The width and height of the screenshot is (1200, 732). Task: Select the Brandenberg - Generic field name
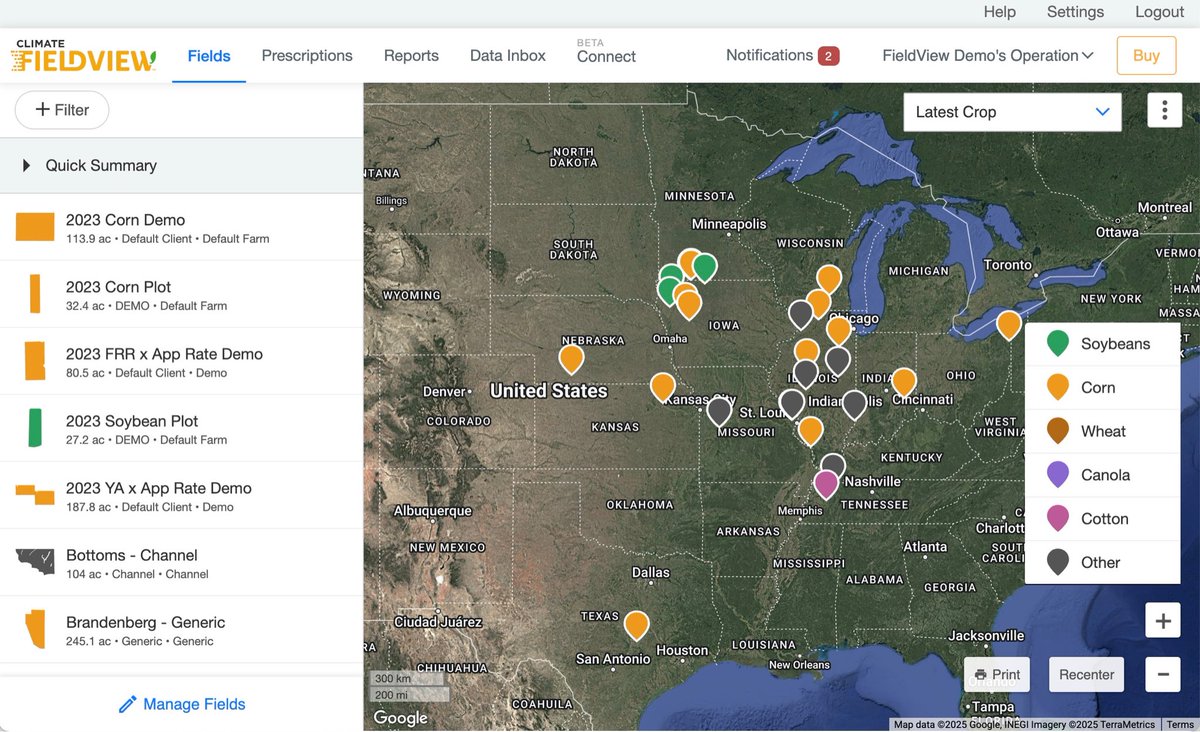(146, 622)
